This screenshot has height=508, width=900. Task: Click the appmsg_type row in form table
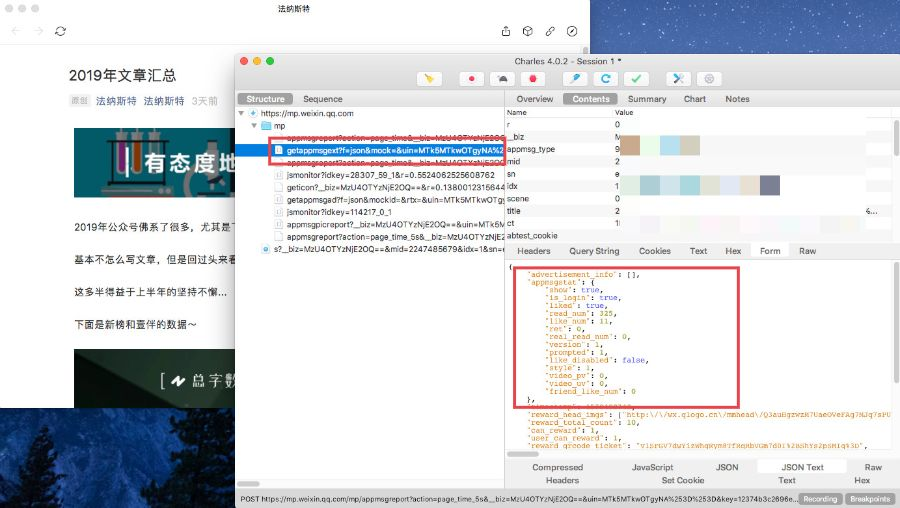[x=699, y=149]
